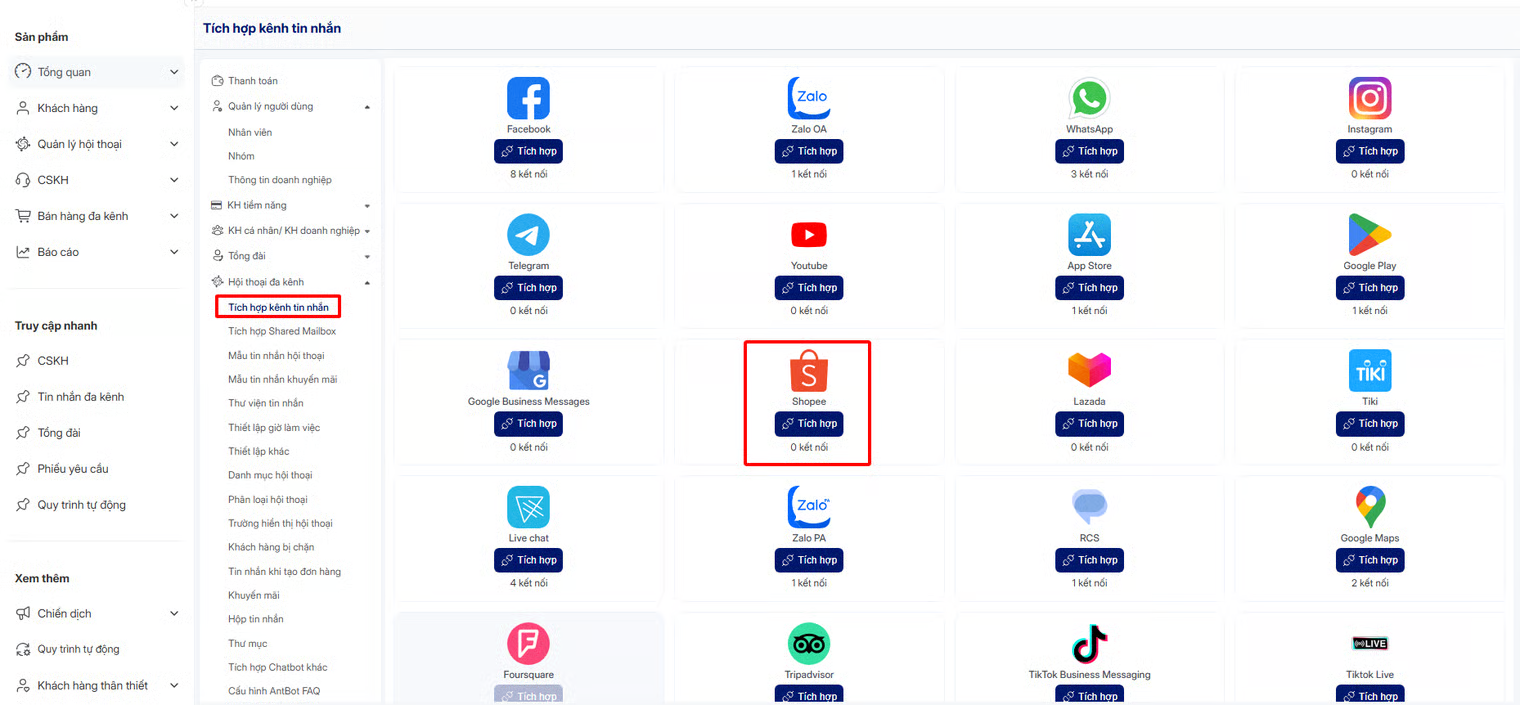Select Mẫu tin nhắn hội thoại item
The width and height of the screenshot is (1520, 705).
point(276,355)
